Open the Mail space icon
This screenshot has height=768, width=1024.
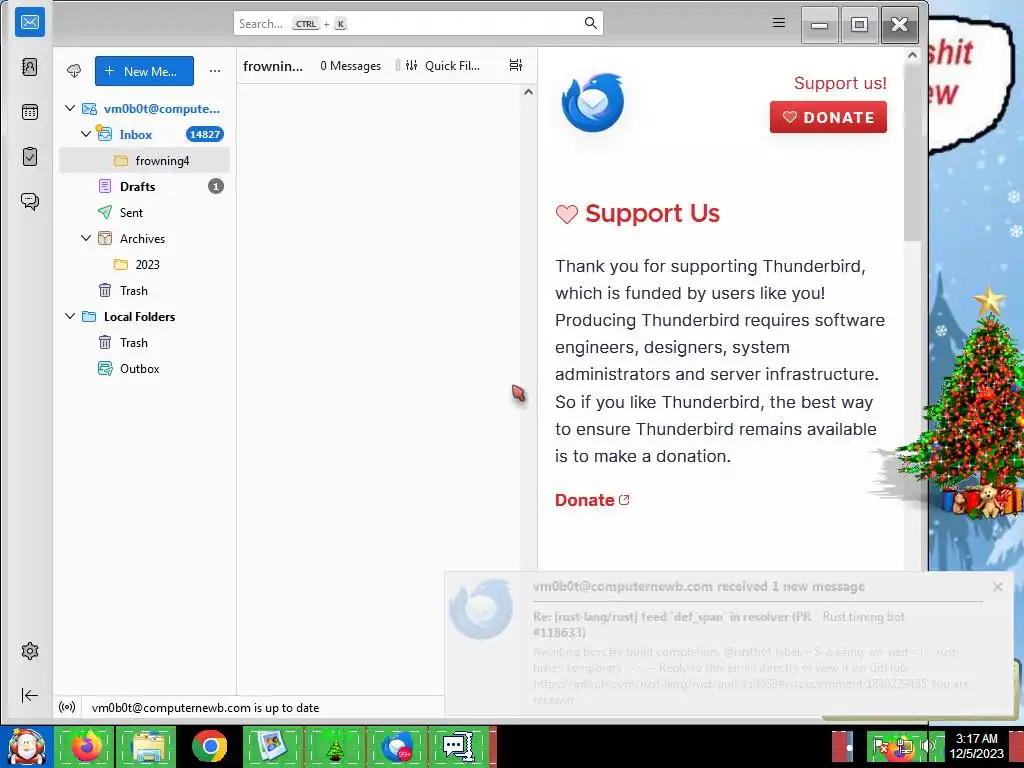pyautogui.click(x=29, y=23)
